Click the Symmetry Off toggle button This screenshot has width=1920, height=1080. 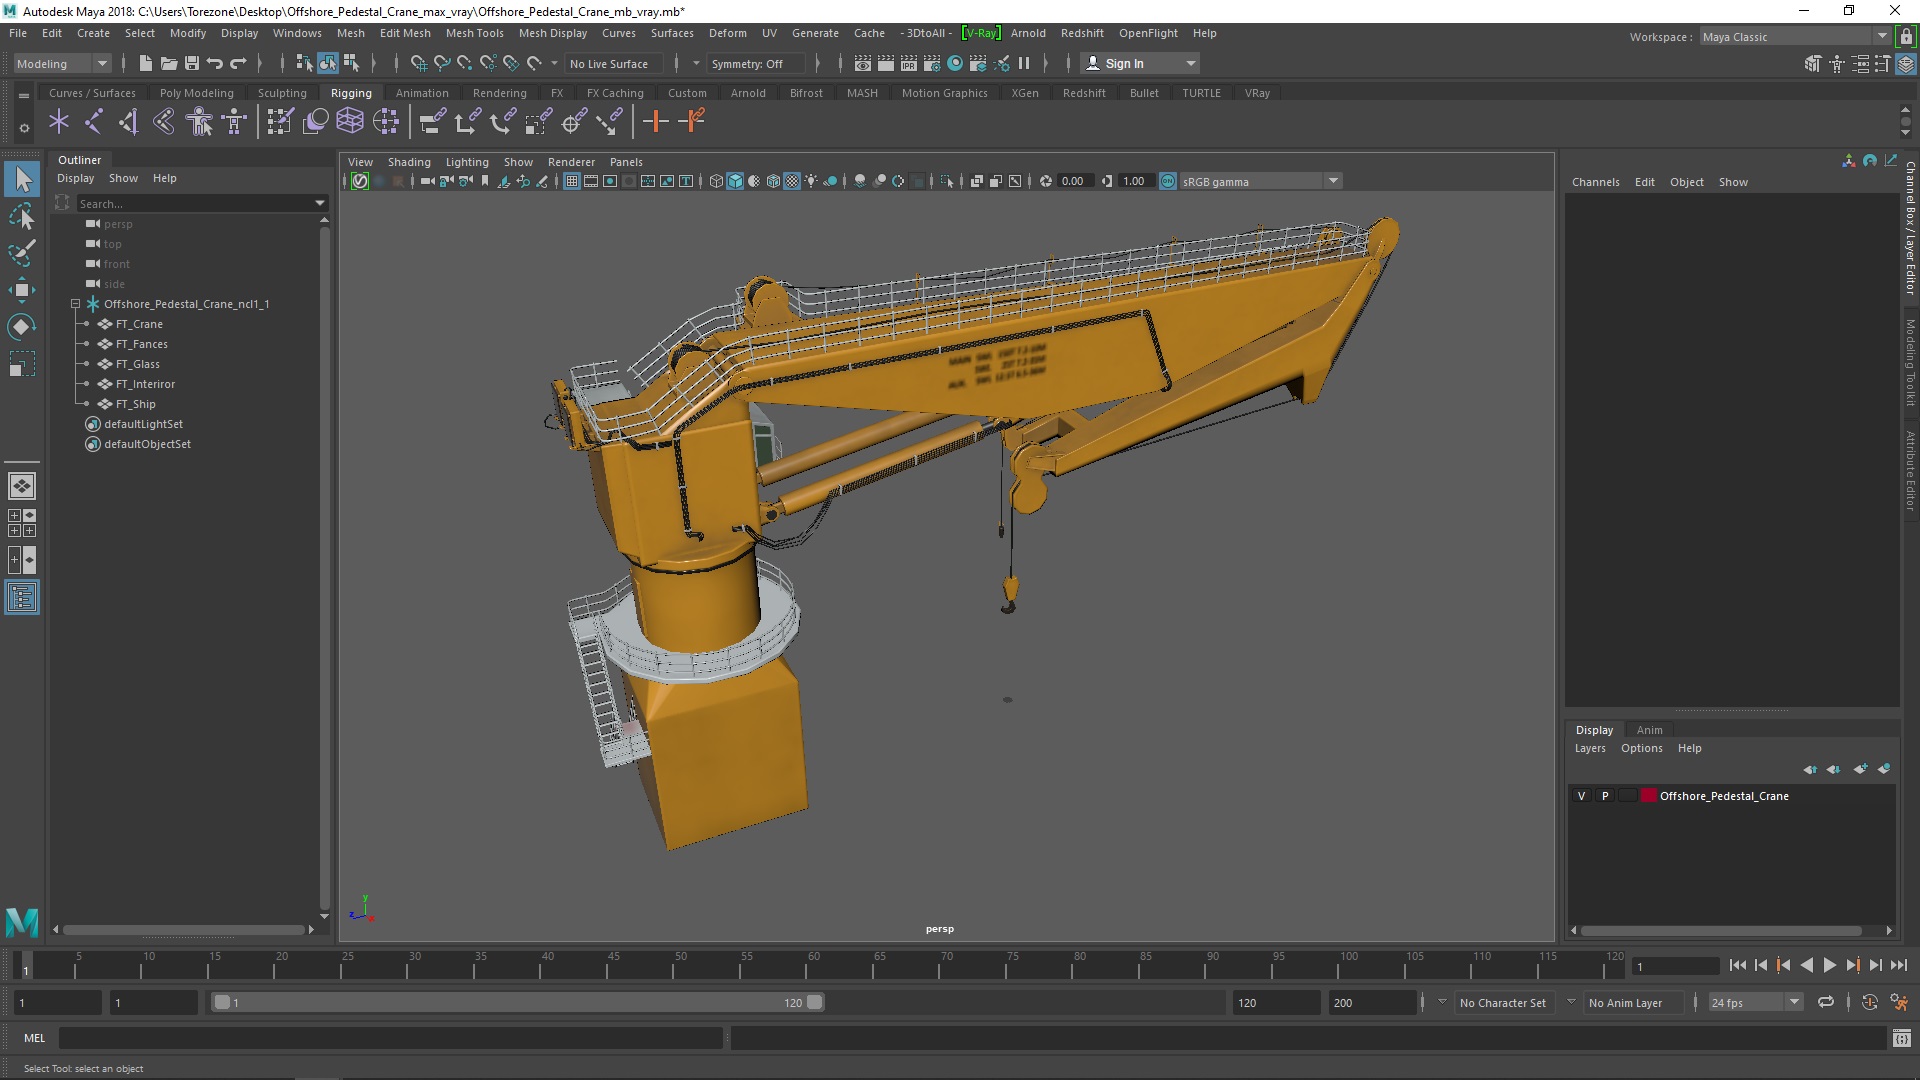pos(748,62)
